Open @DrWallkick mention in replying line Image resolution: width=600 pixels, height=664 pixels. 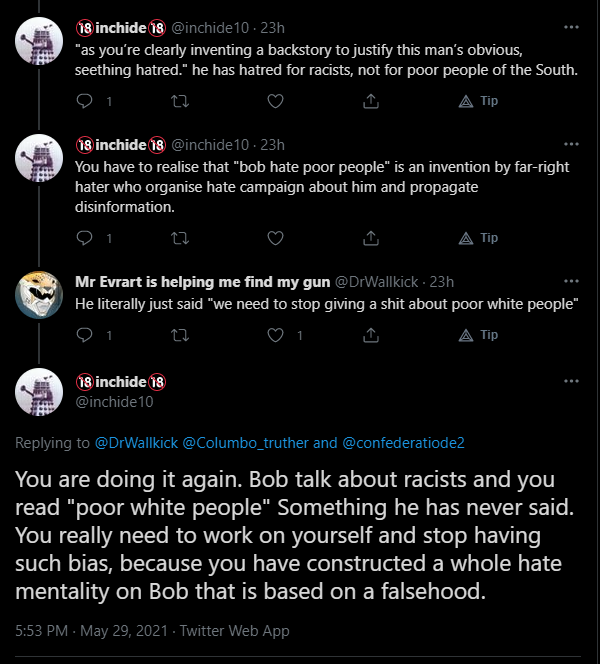[x=136, y=442]
